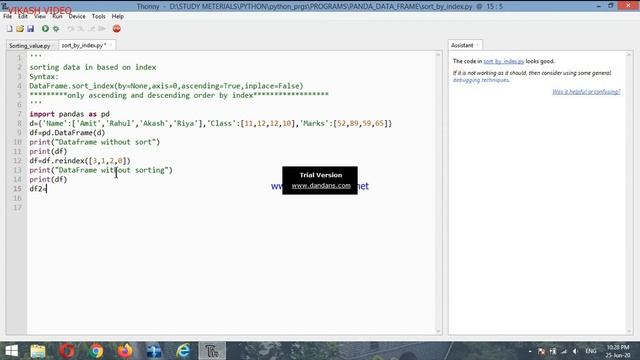This screenshot has height=360, width=640.
Task: Click the print("Dataframe without sort") line
Action: [x=94, y=142]
